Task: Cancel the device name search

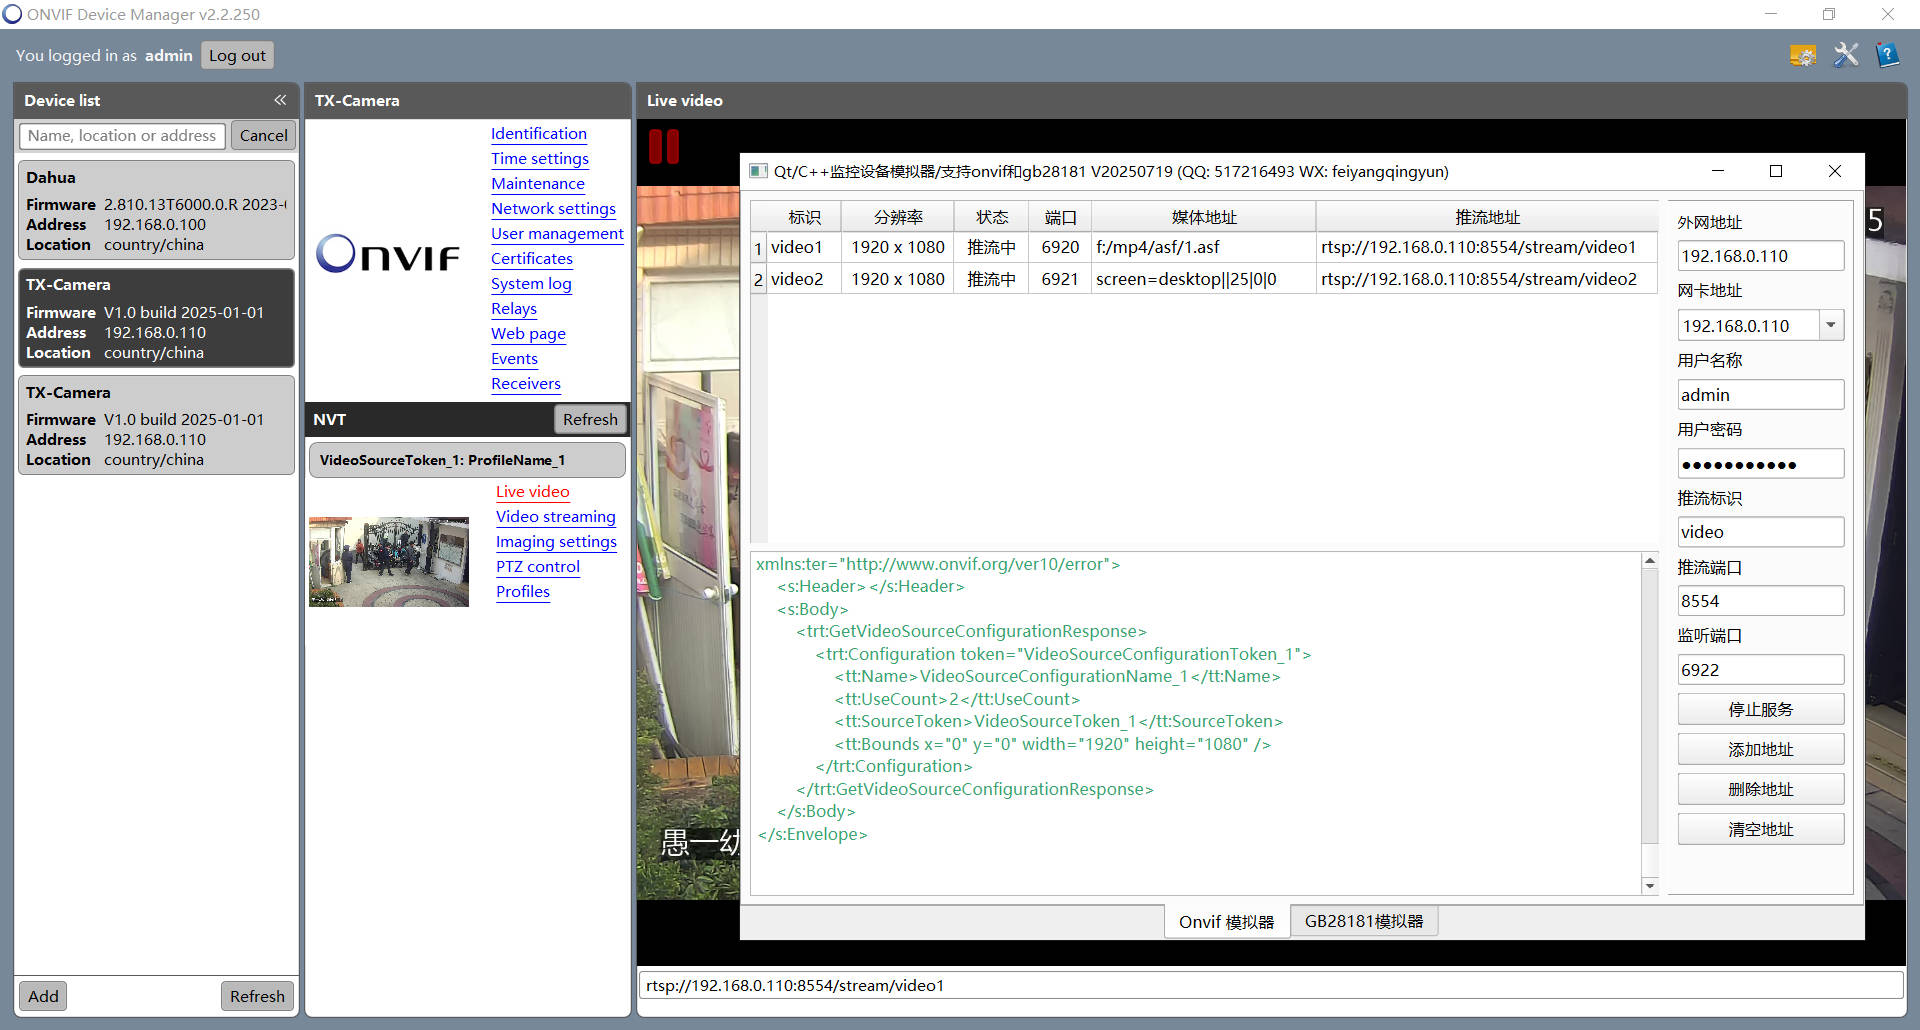Action: [x=263, y=135]
